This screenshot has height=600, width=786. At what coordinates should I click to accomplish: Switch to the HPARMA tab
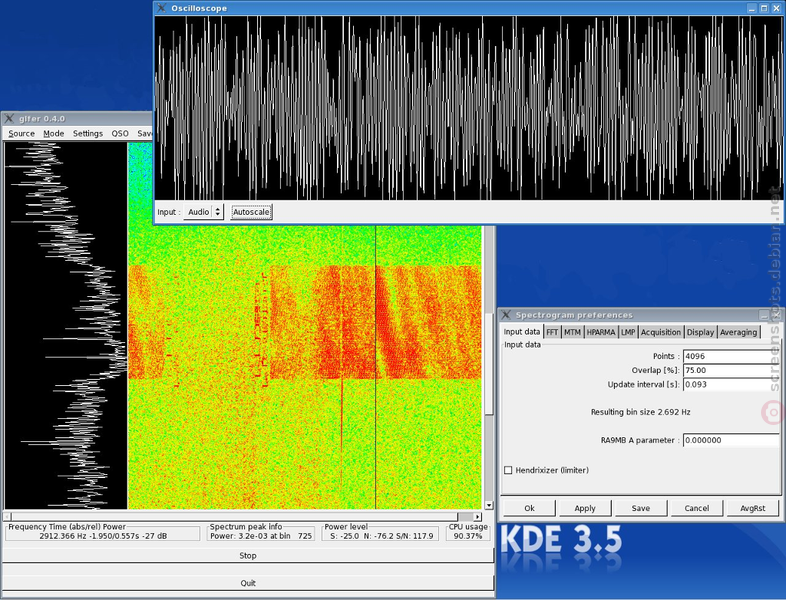(601, 332)
